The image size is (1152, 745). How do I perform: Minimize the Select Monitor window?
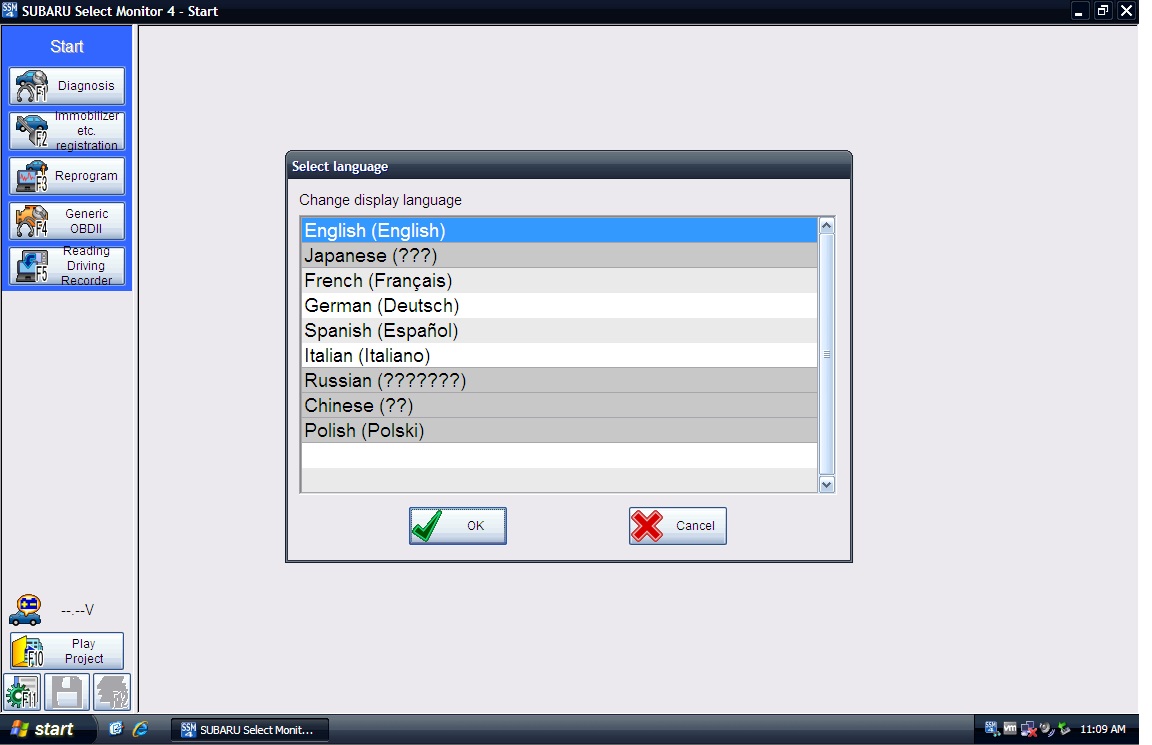click(x=1079, y=11)
